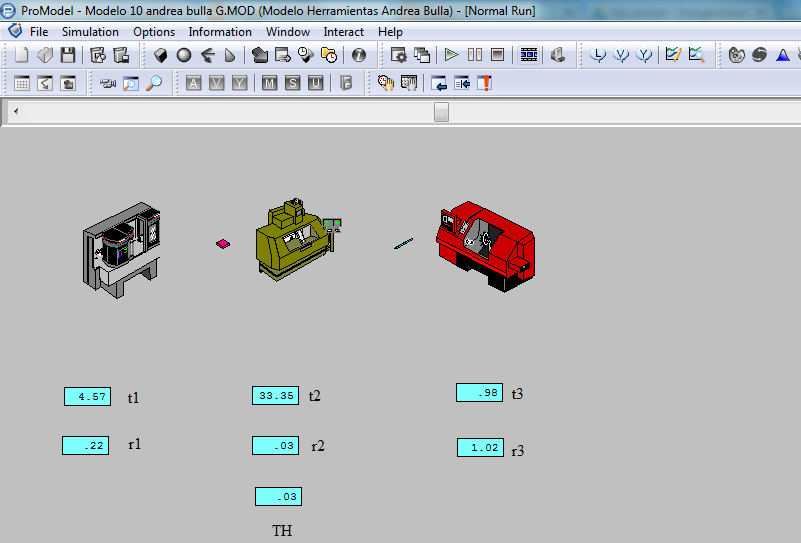Click the Open model folder icon

click(x=45, y=55)
